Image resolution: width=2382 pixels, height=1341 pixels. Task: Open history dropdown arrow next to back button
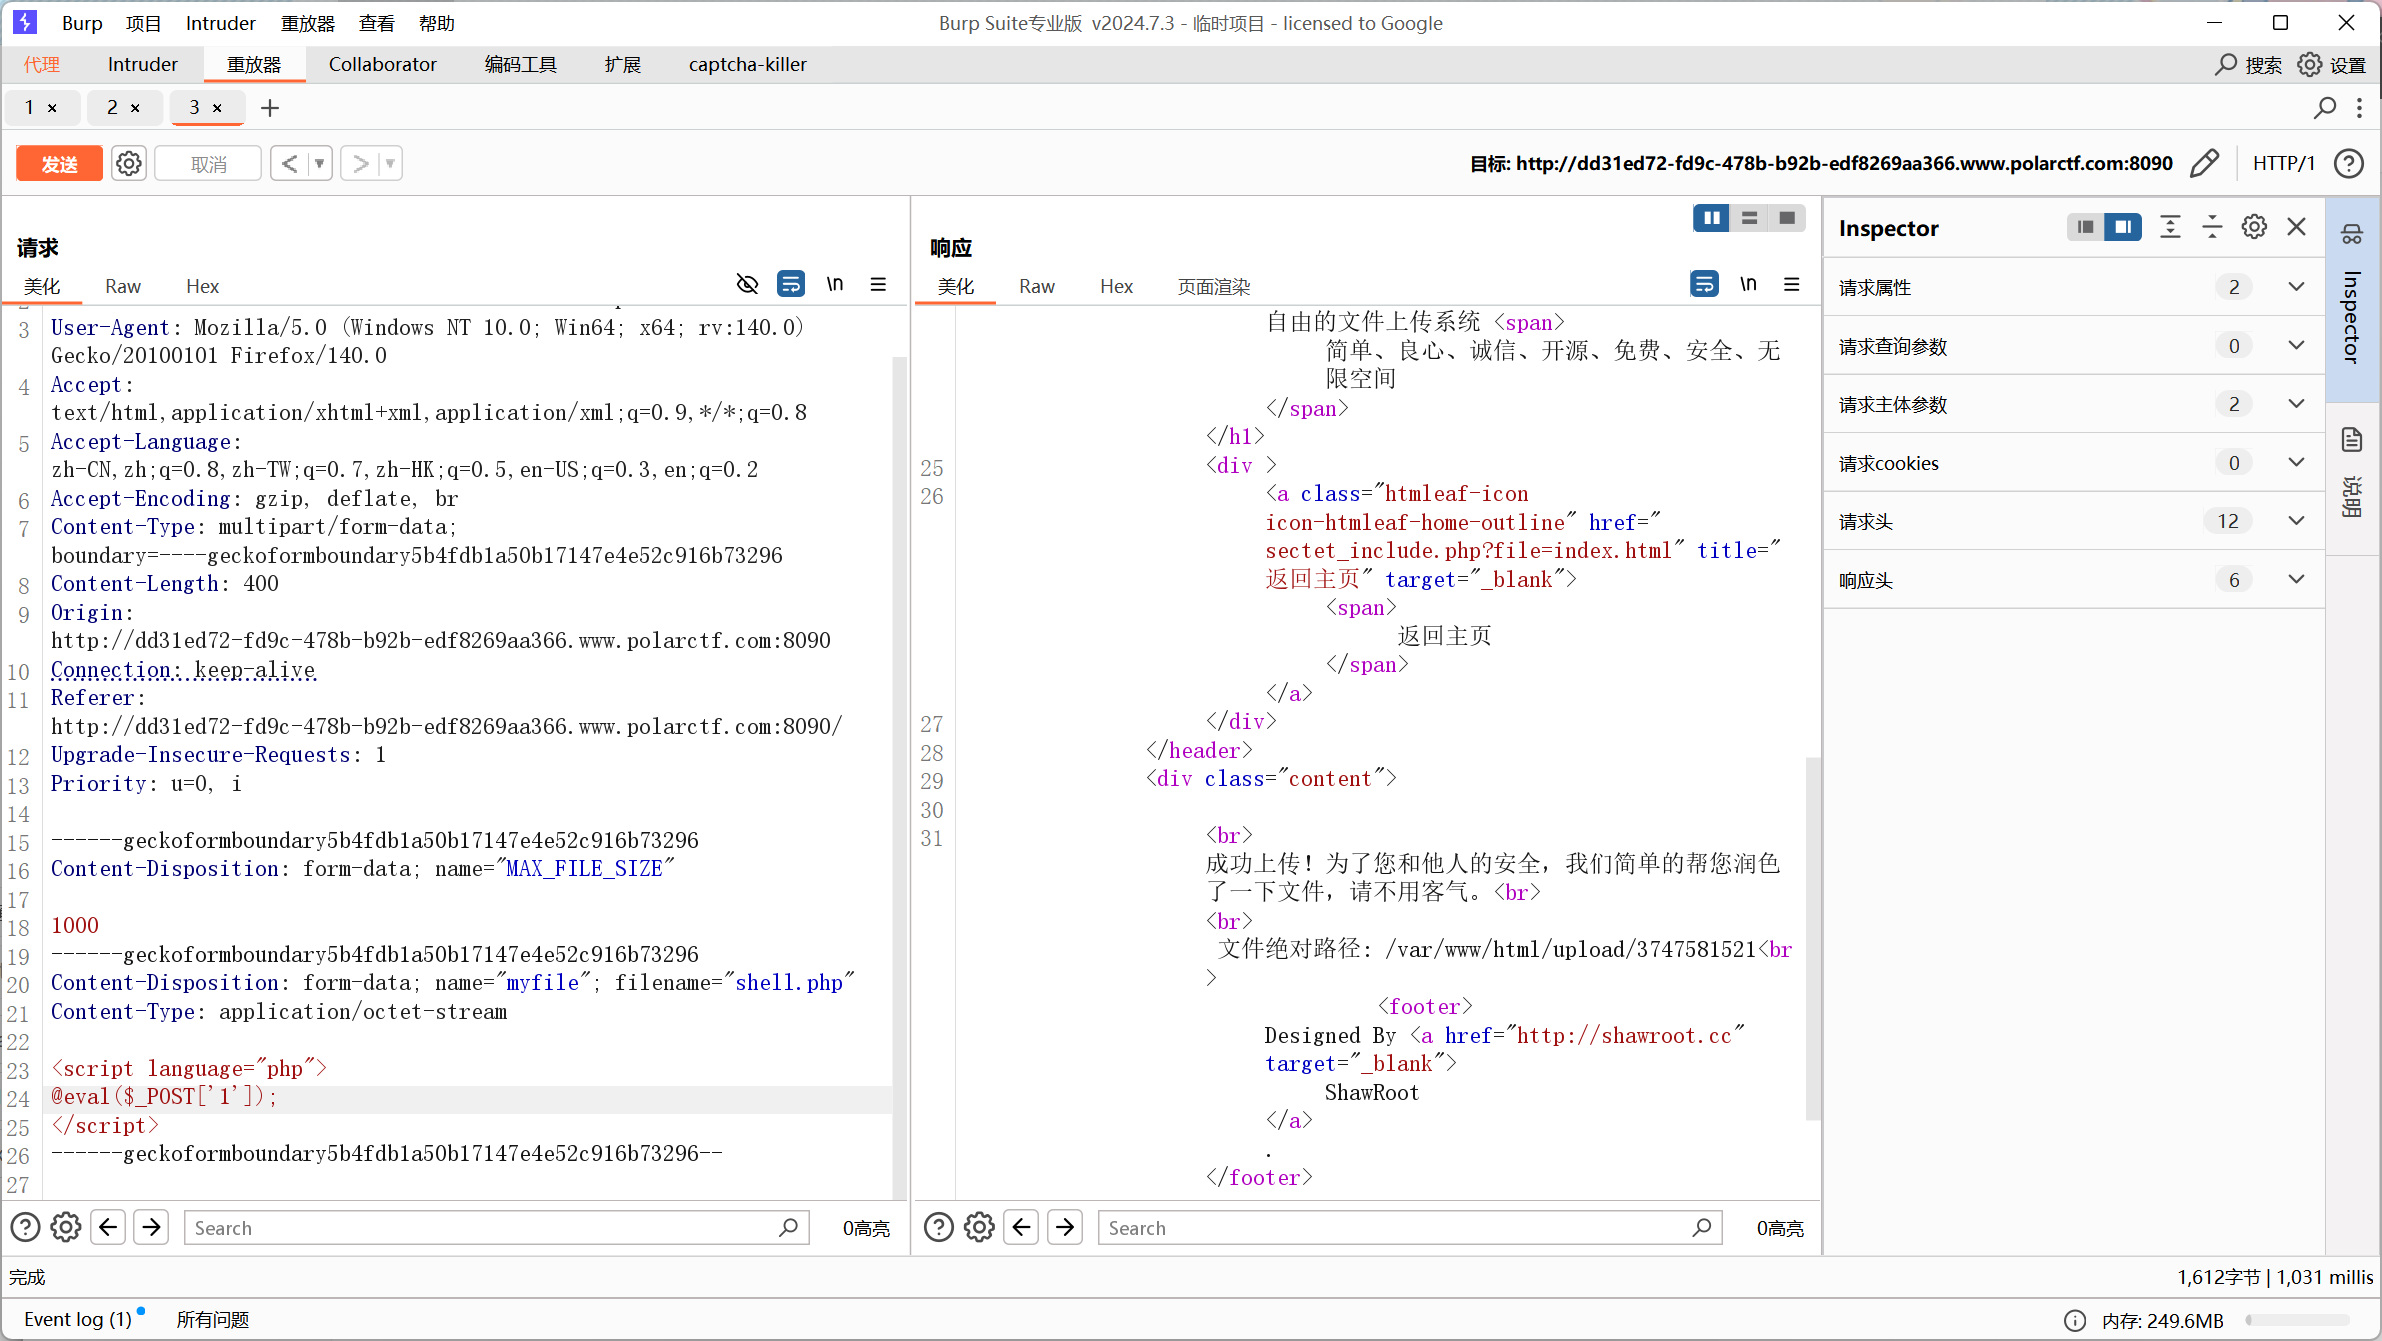[320, 163]
